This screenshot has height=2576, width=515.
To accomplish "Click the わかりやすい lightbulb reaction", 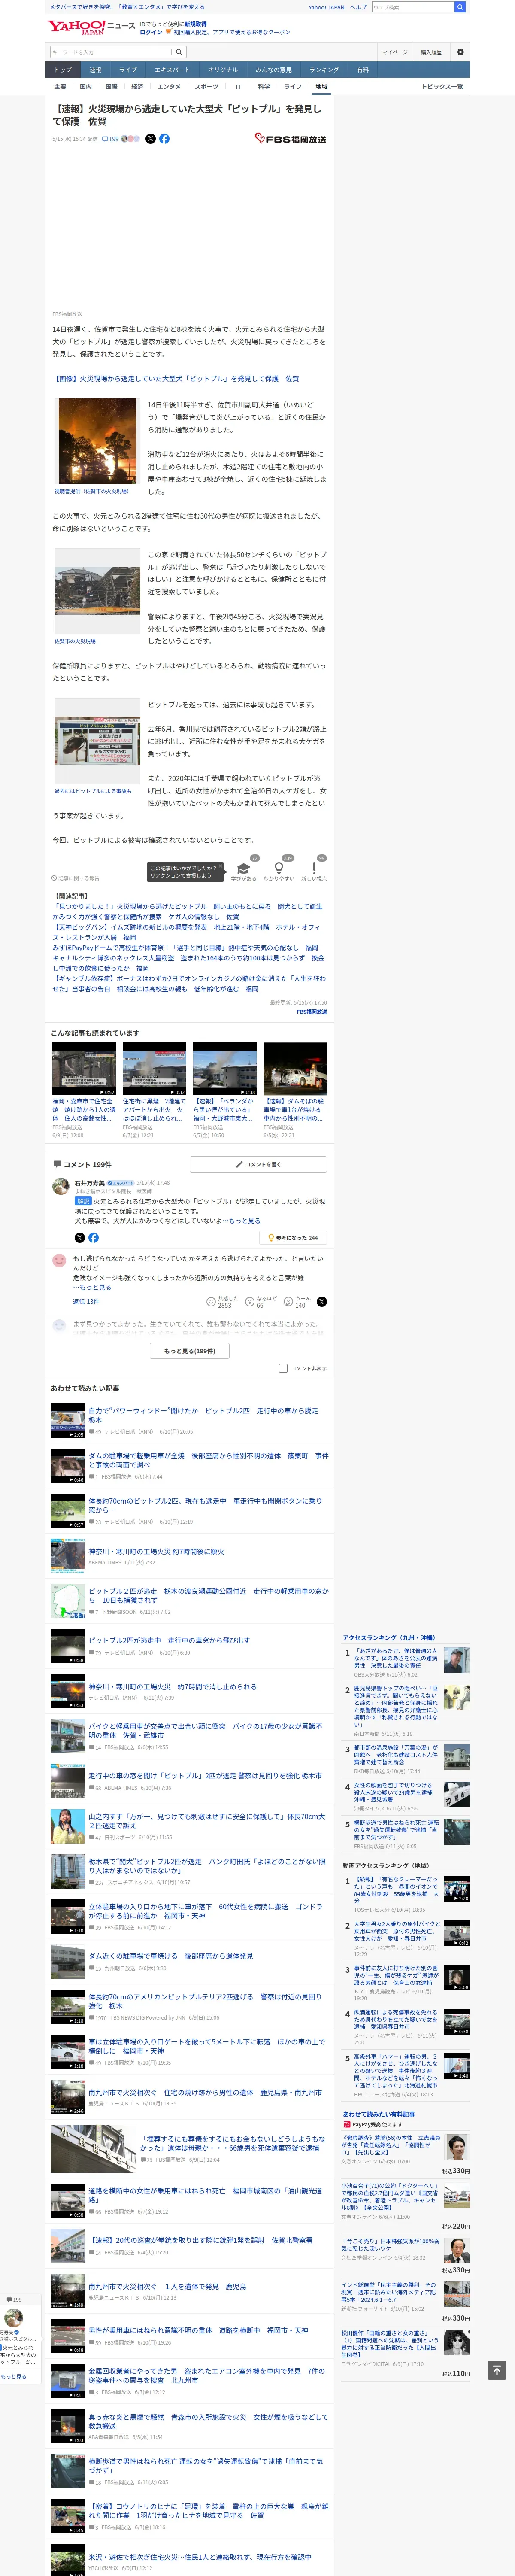I will coord(279,869).
